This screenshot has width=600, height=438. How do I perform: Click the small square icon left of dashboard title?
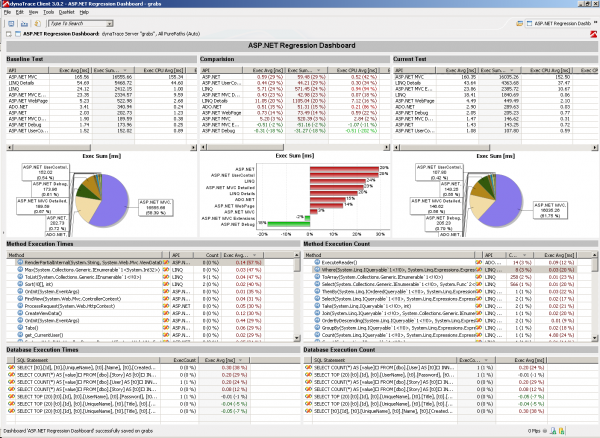9,34
